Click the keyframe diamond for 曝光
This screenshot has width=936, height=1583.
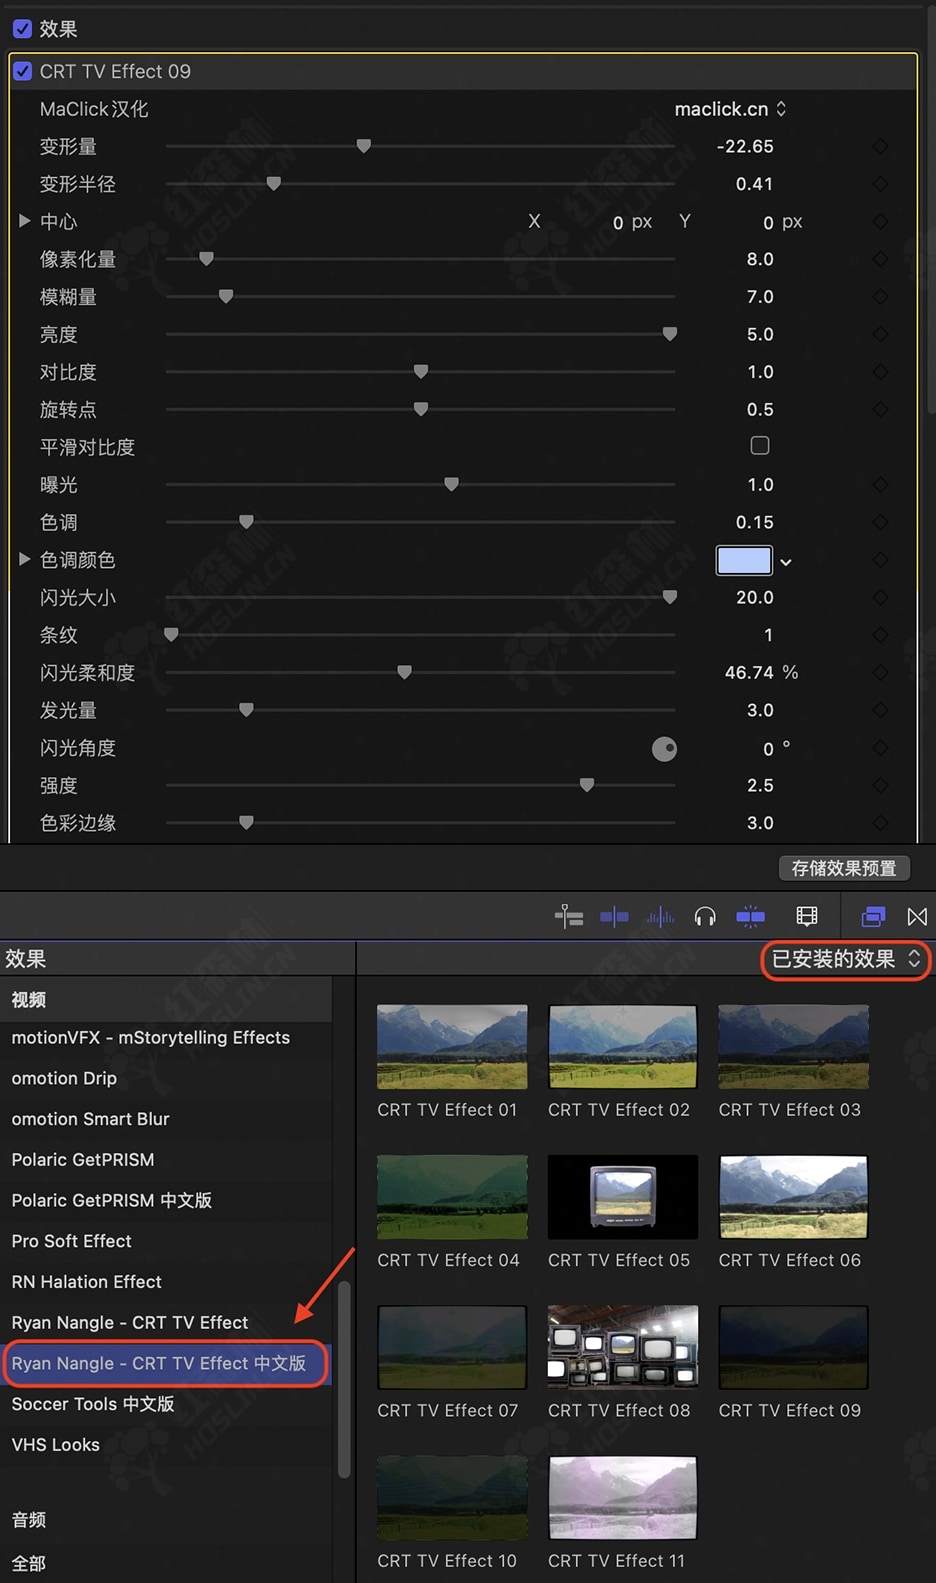(x=880, y=484)
